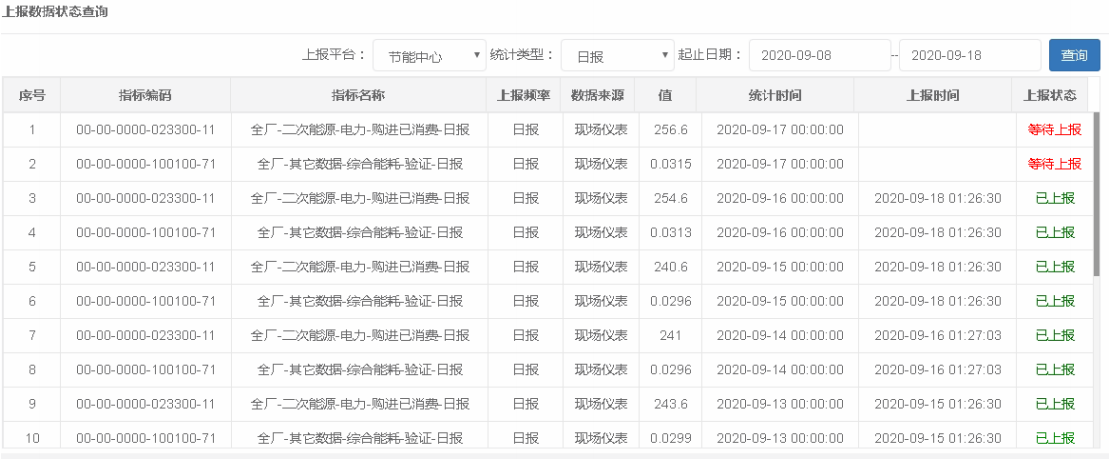Click 日报 frequency cell in row 9
Screen dimensions: 1114x461
pyautogui.click(x=526, y=404)
